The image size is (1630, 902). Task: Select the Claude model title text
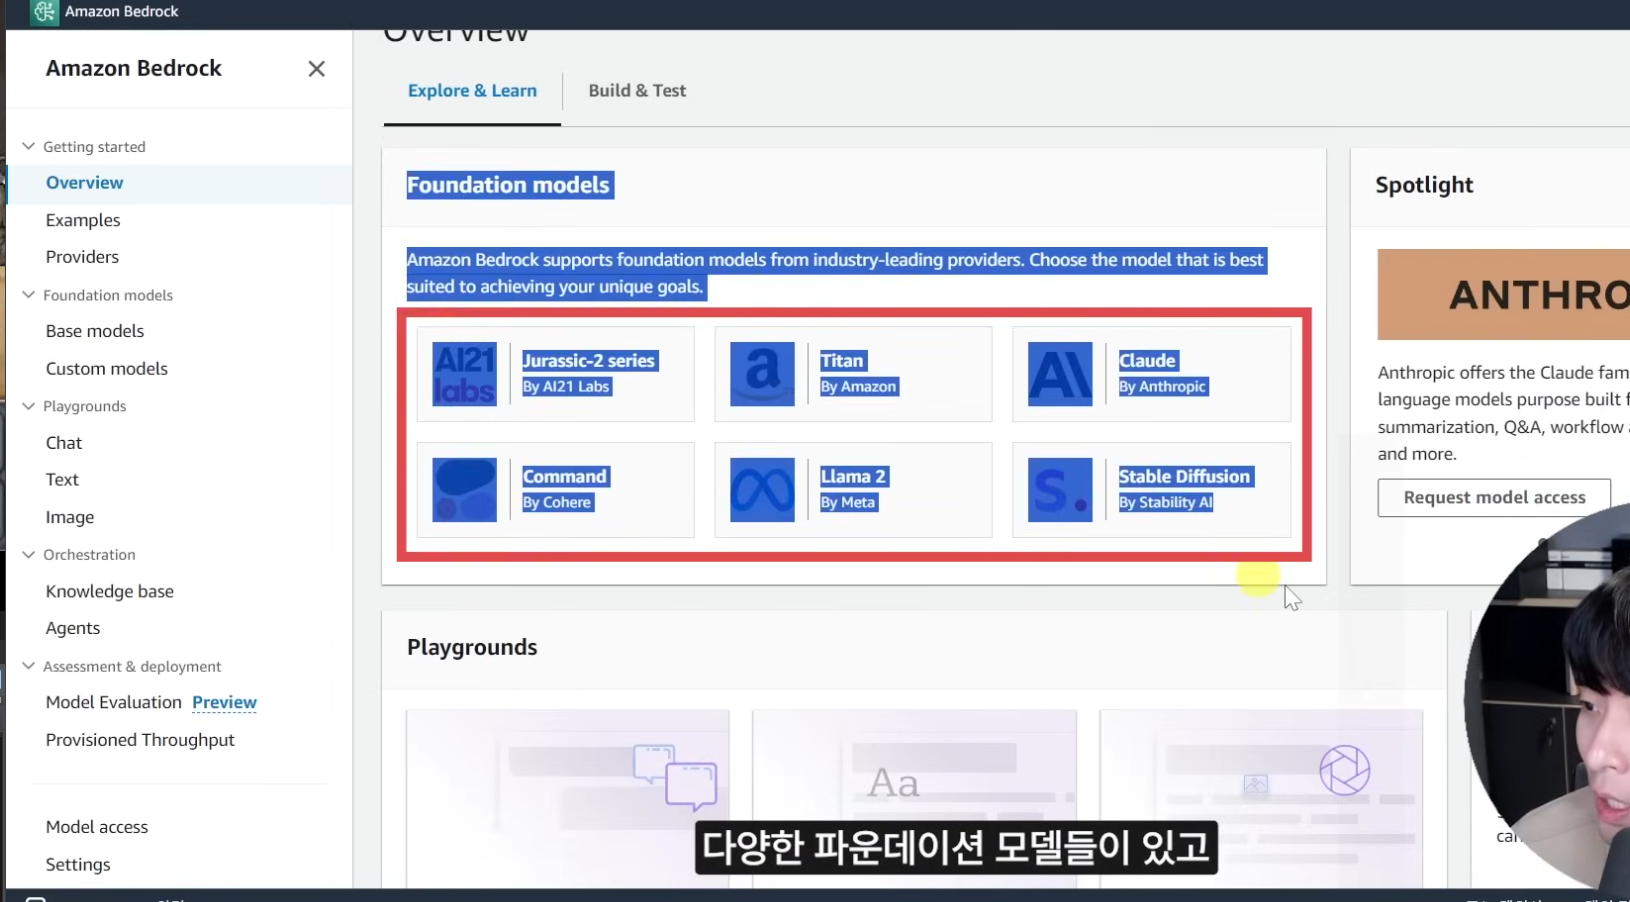coord(1147,361)
